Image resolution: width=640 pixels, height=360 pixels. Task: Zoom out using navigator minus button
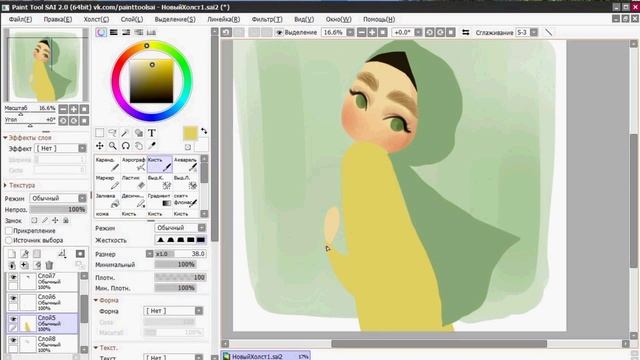(x=63, y=109)
